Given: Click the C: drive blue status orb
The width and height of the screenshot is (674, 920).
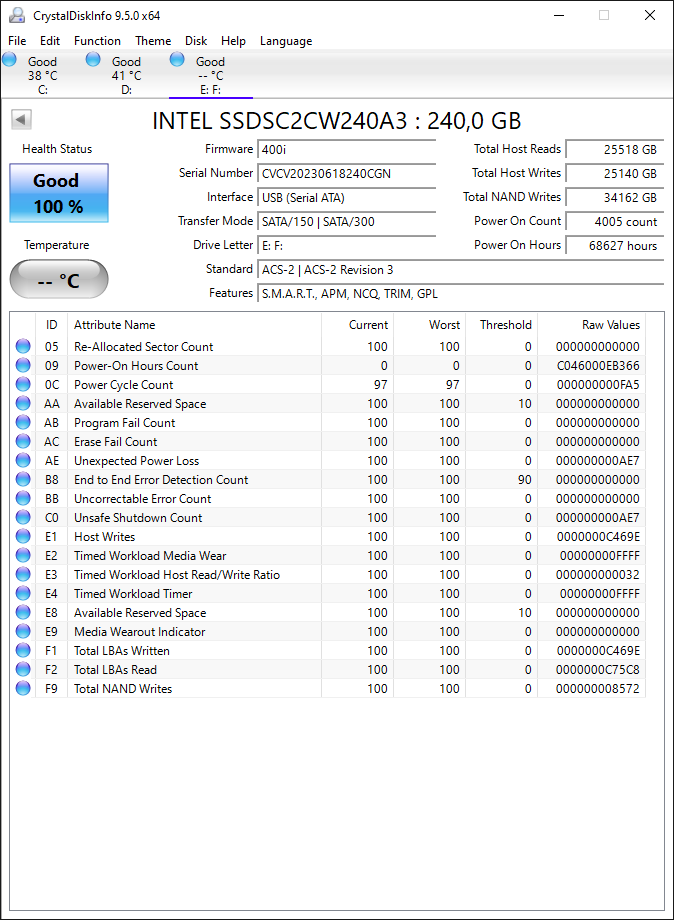Looking at the screenshot, I should (9, 59).
